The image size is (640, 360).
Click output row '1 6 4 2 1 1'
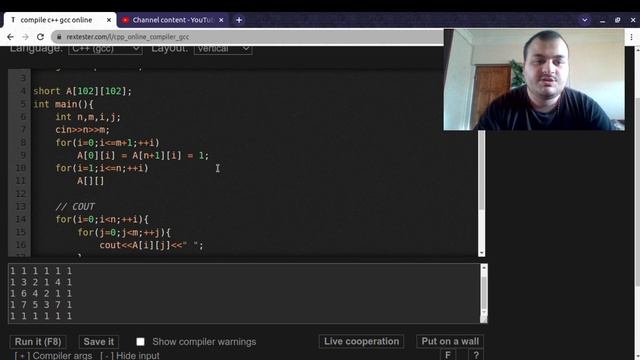pos(41,293)
